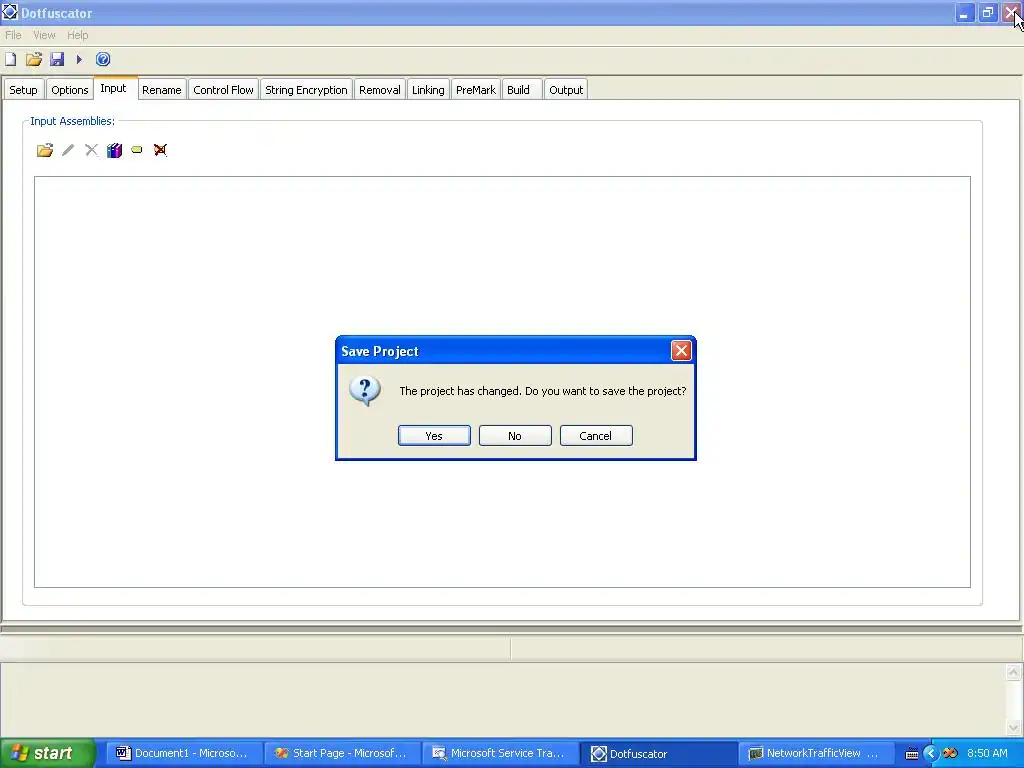Screen dimensions: 1024x768
Task: Click the butterfly icon in system tray
Action: [x=950, y=753]
